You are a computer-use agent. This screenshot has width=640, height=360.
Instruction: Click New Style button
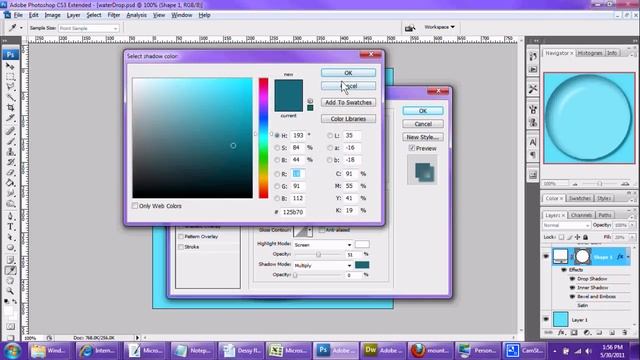(422, 137)
